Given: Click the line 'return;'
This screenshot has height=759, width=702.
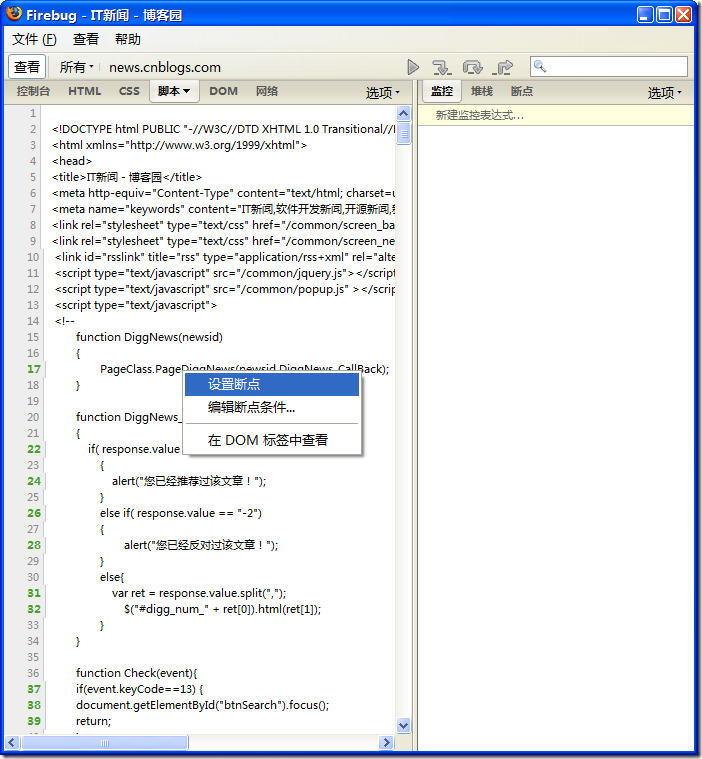Looking at the screenshot, I should point(93,721).
